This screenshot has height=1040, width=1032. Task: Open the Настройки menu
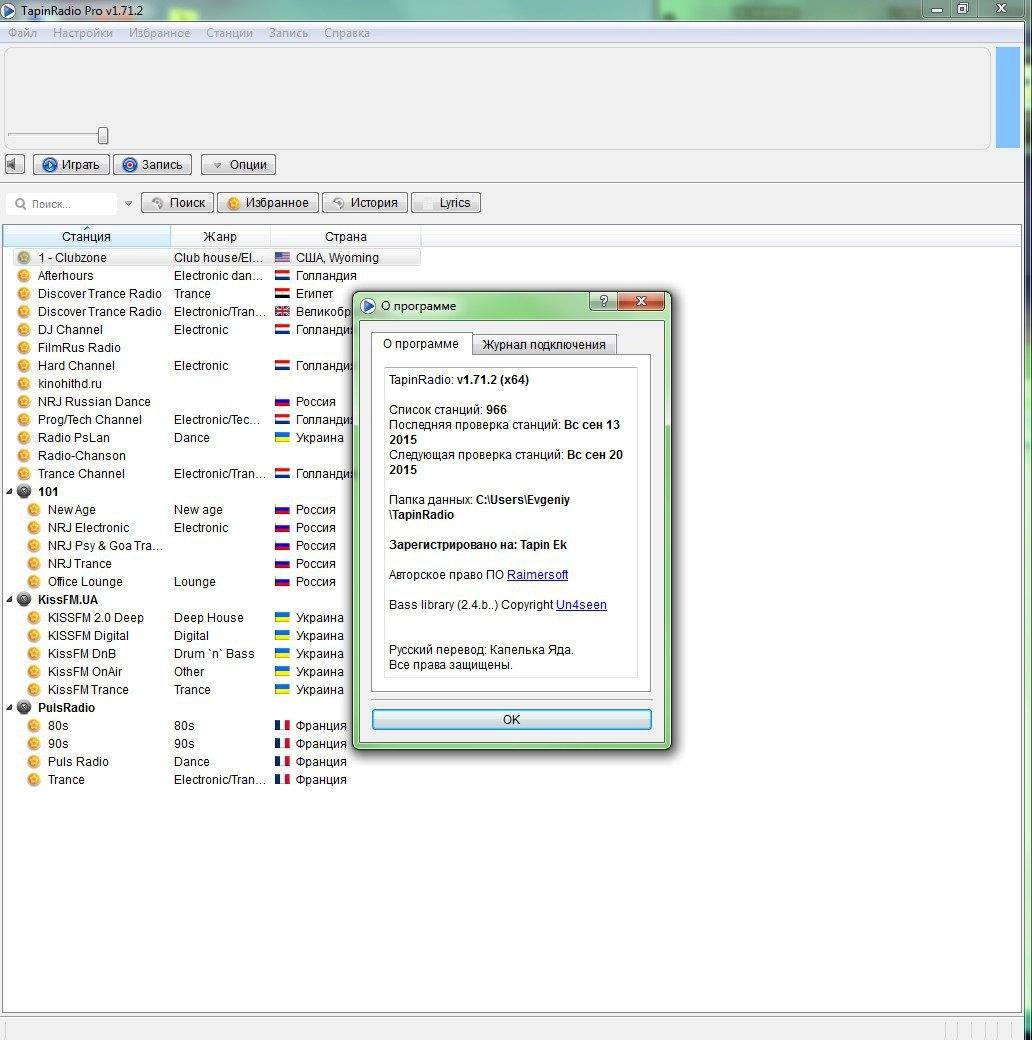83,32
